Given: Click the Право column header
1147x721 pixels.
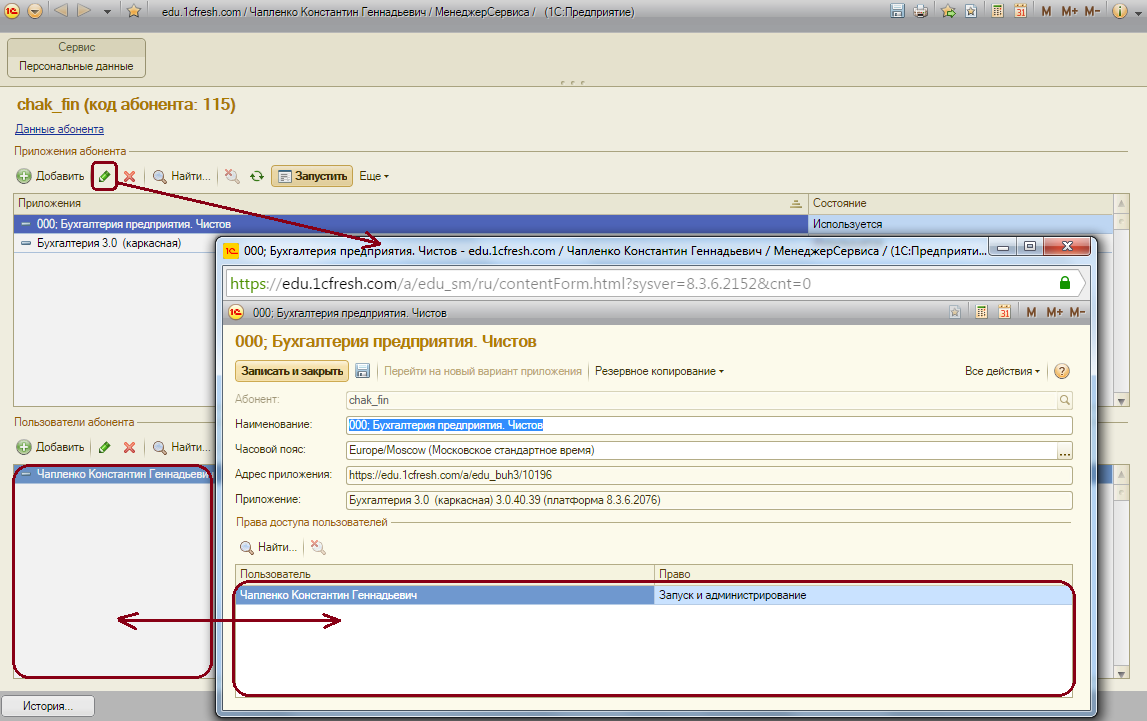Looking at the screenshot, I should click(x=863, y=574).
